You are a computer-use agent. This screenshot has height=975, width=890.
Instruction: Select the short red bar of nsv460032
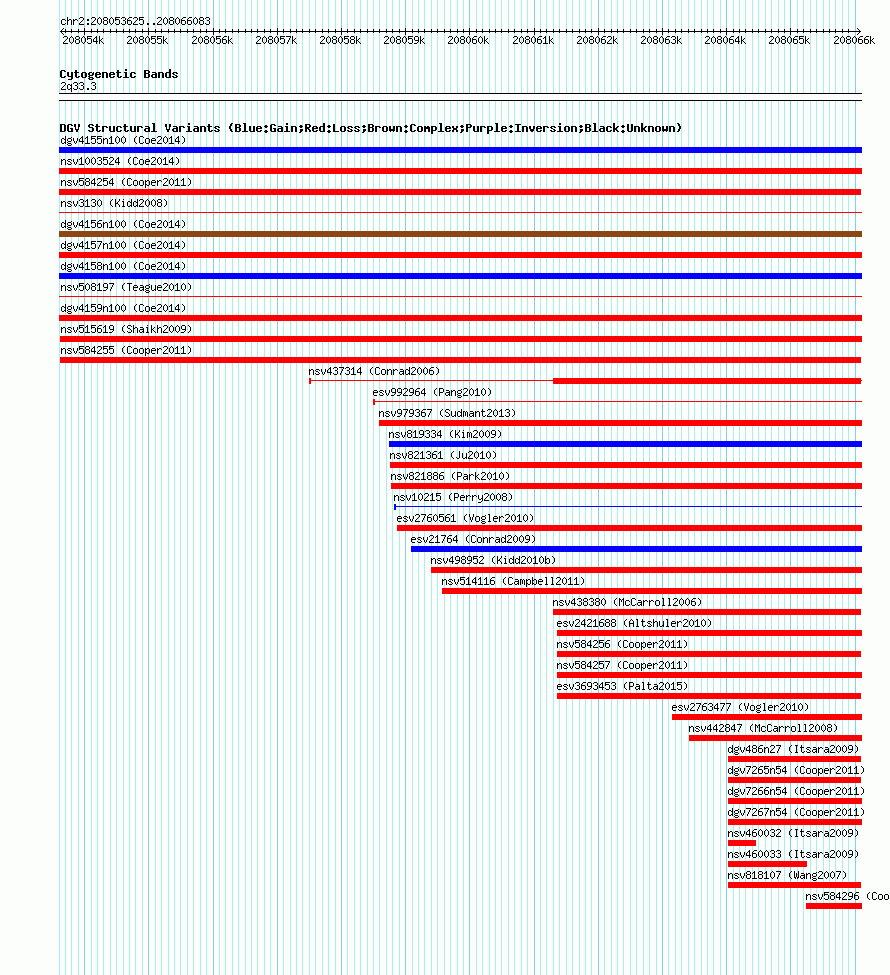[742, 843]
